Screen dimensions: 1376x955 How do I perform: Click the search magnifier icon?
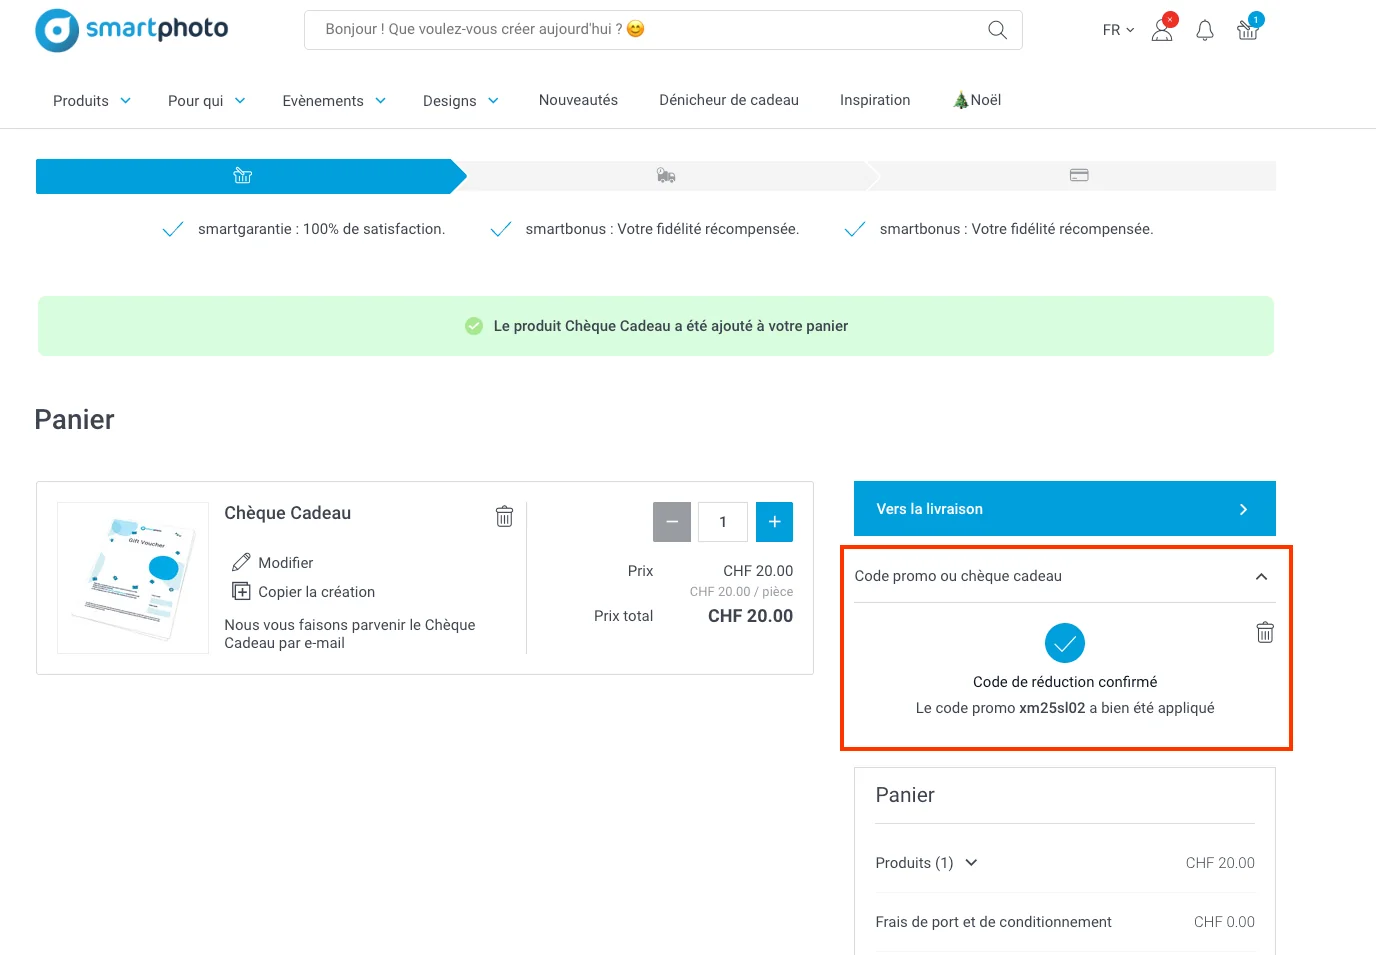tap(996, 30)
